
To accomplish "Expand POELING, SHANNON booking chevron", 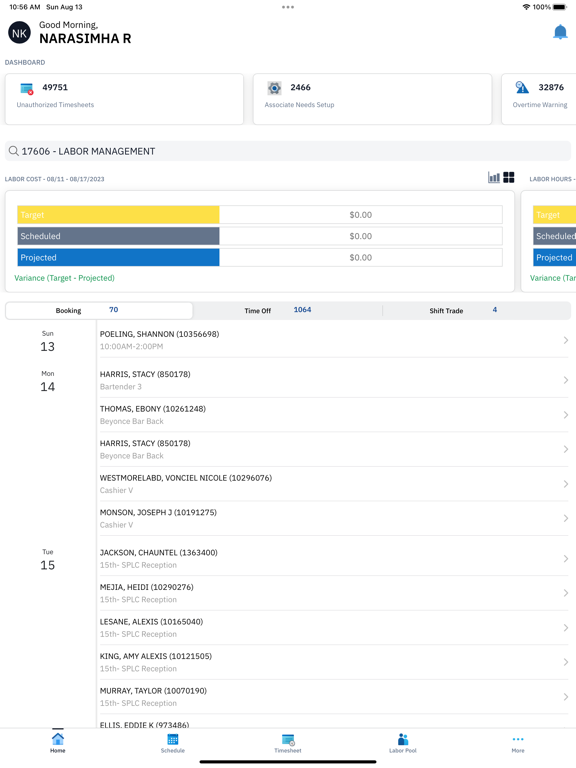I will (x=566, y=340).
